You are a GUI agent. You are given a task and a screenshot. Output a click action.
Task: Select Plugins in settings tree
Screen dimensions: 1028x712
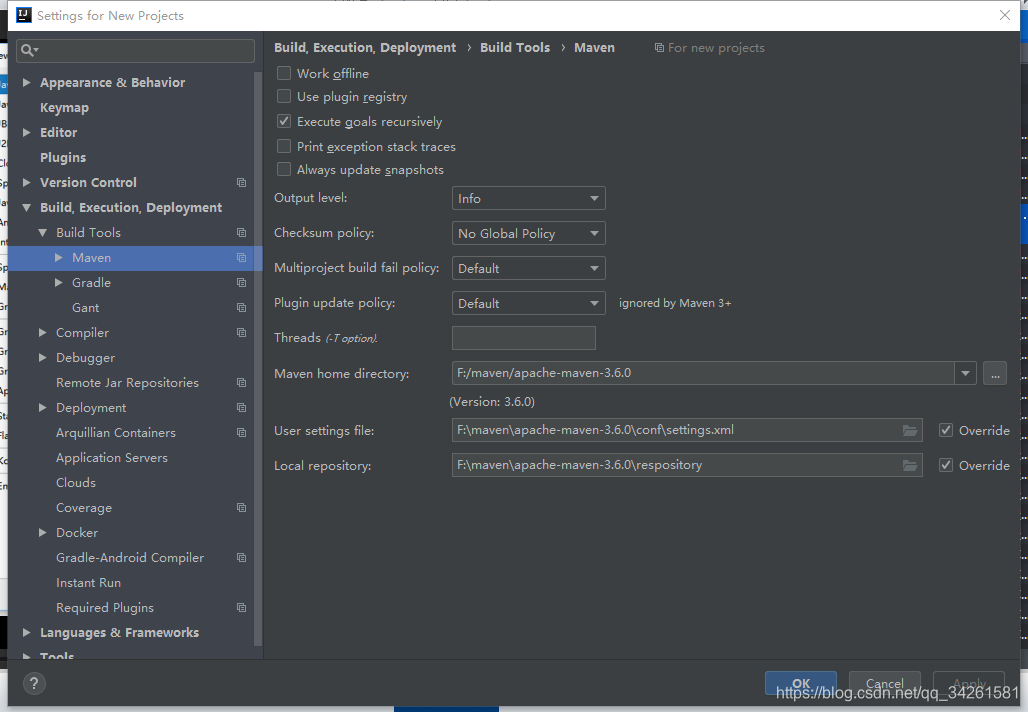63,157
